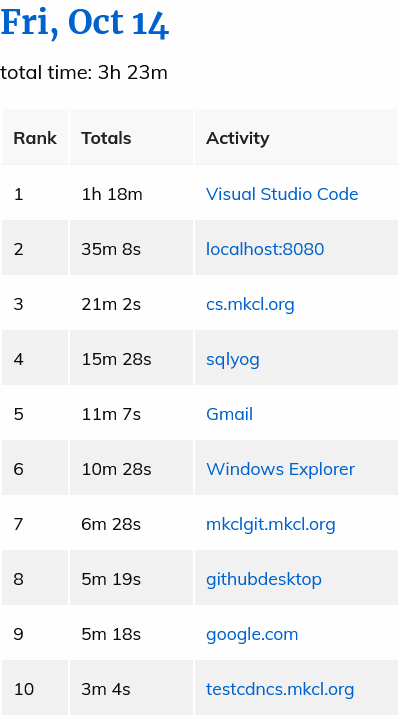Open the sqlyog activity link

coord(233,359)
